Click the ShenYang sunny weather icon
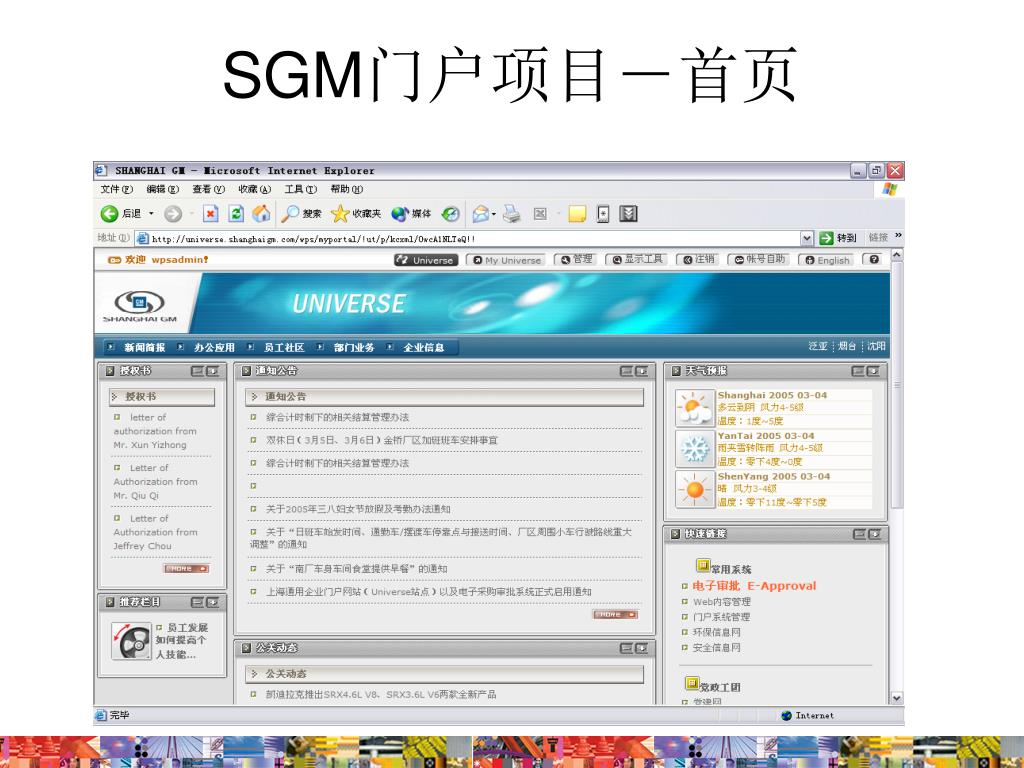This screenshot has height=768, width=1024. point(694,489)
